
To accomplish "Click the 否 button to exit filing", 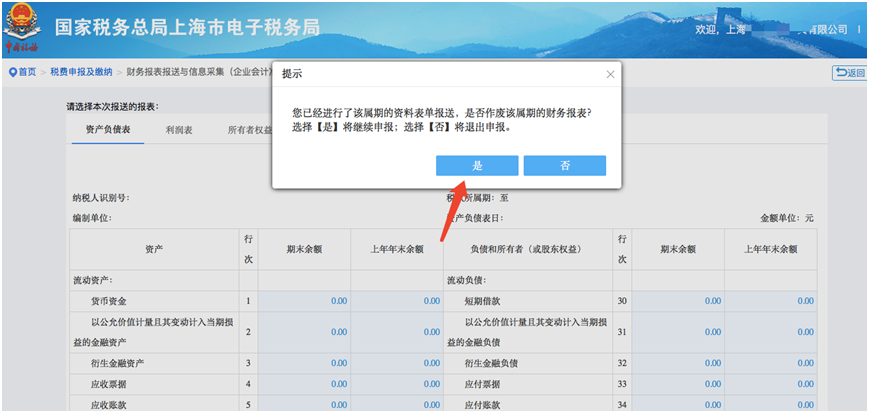I will click(564, 166).
